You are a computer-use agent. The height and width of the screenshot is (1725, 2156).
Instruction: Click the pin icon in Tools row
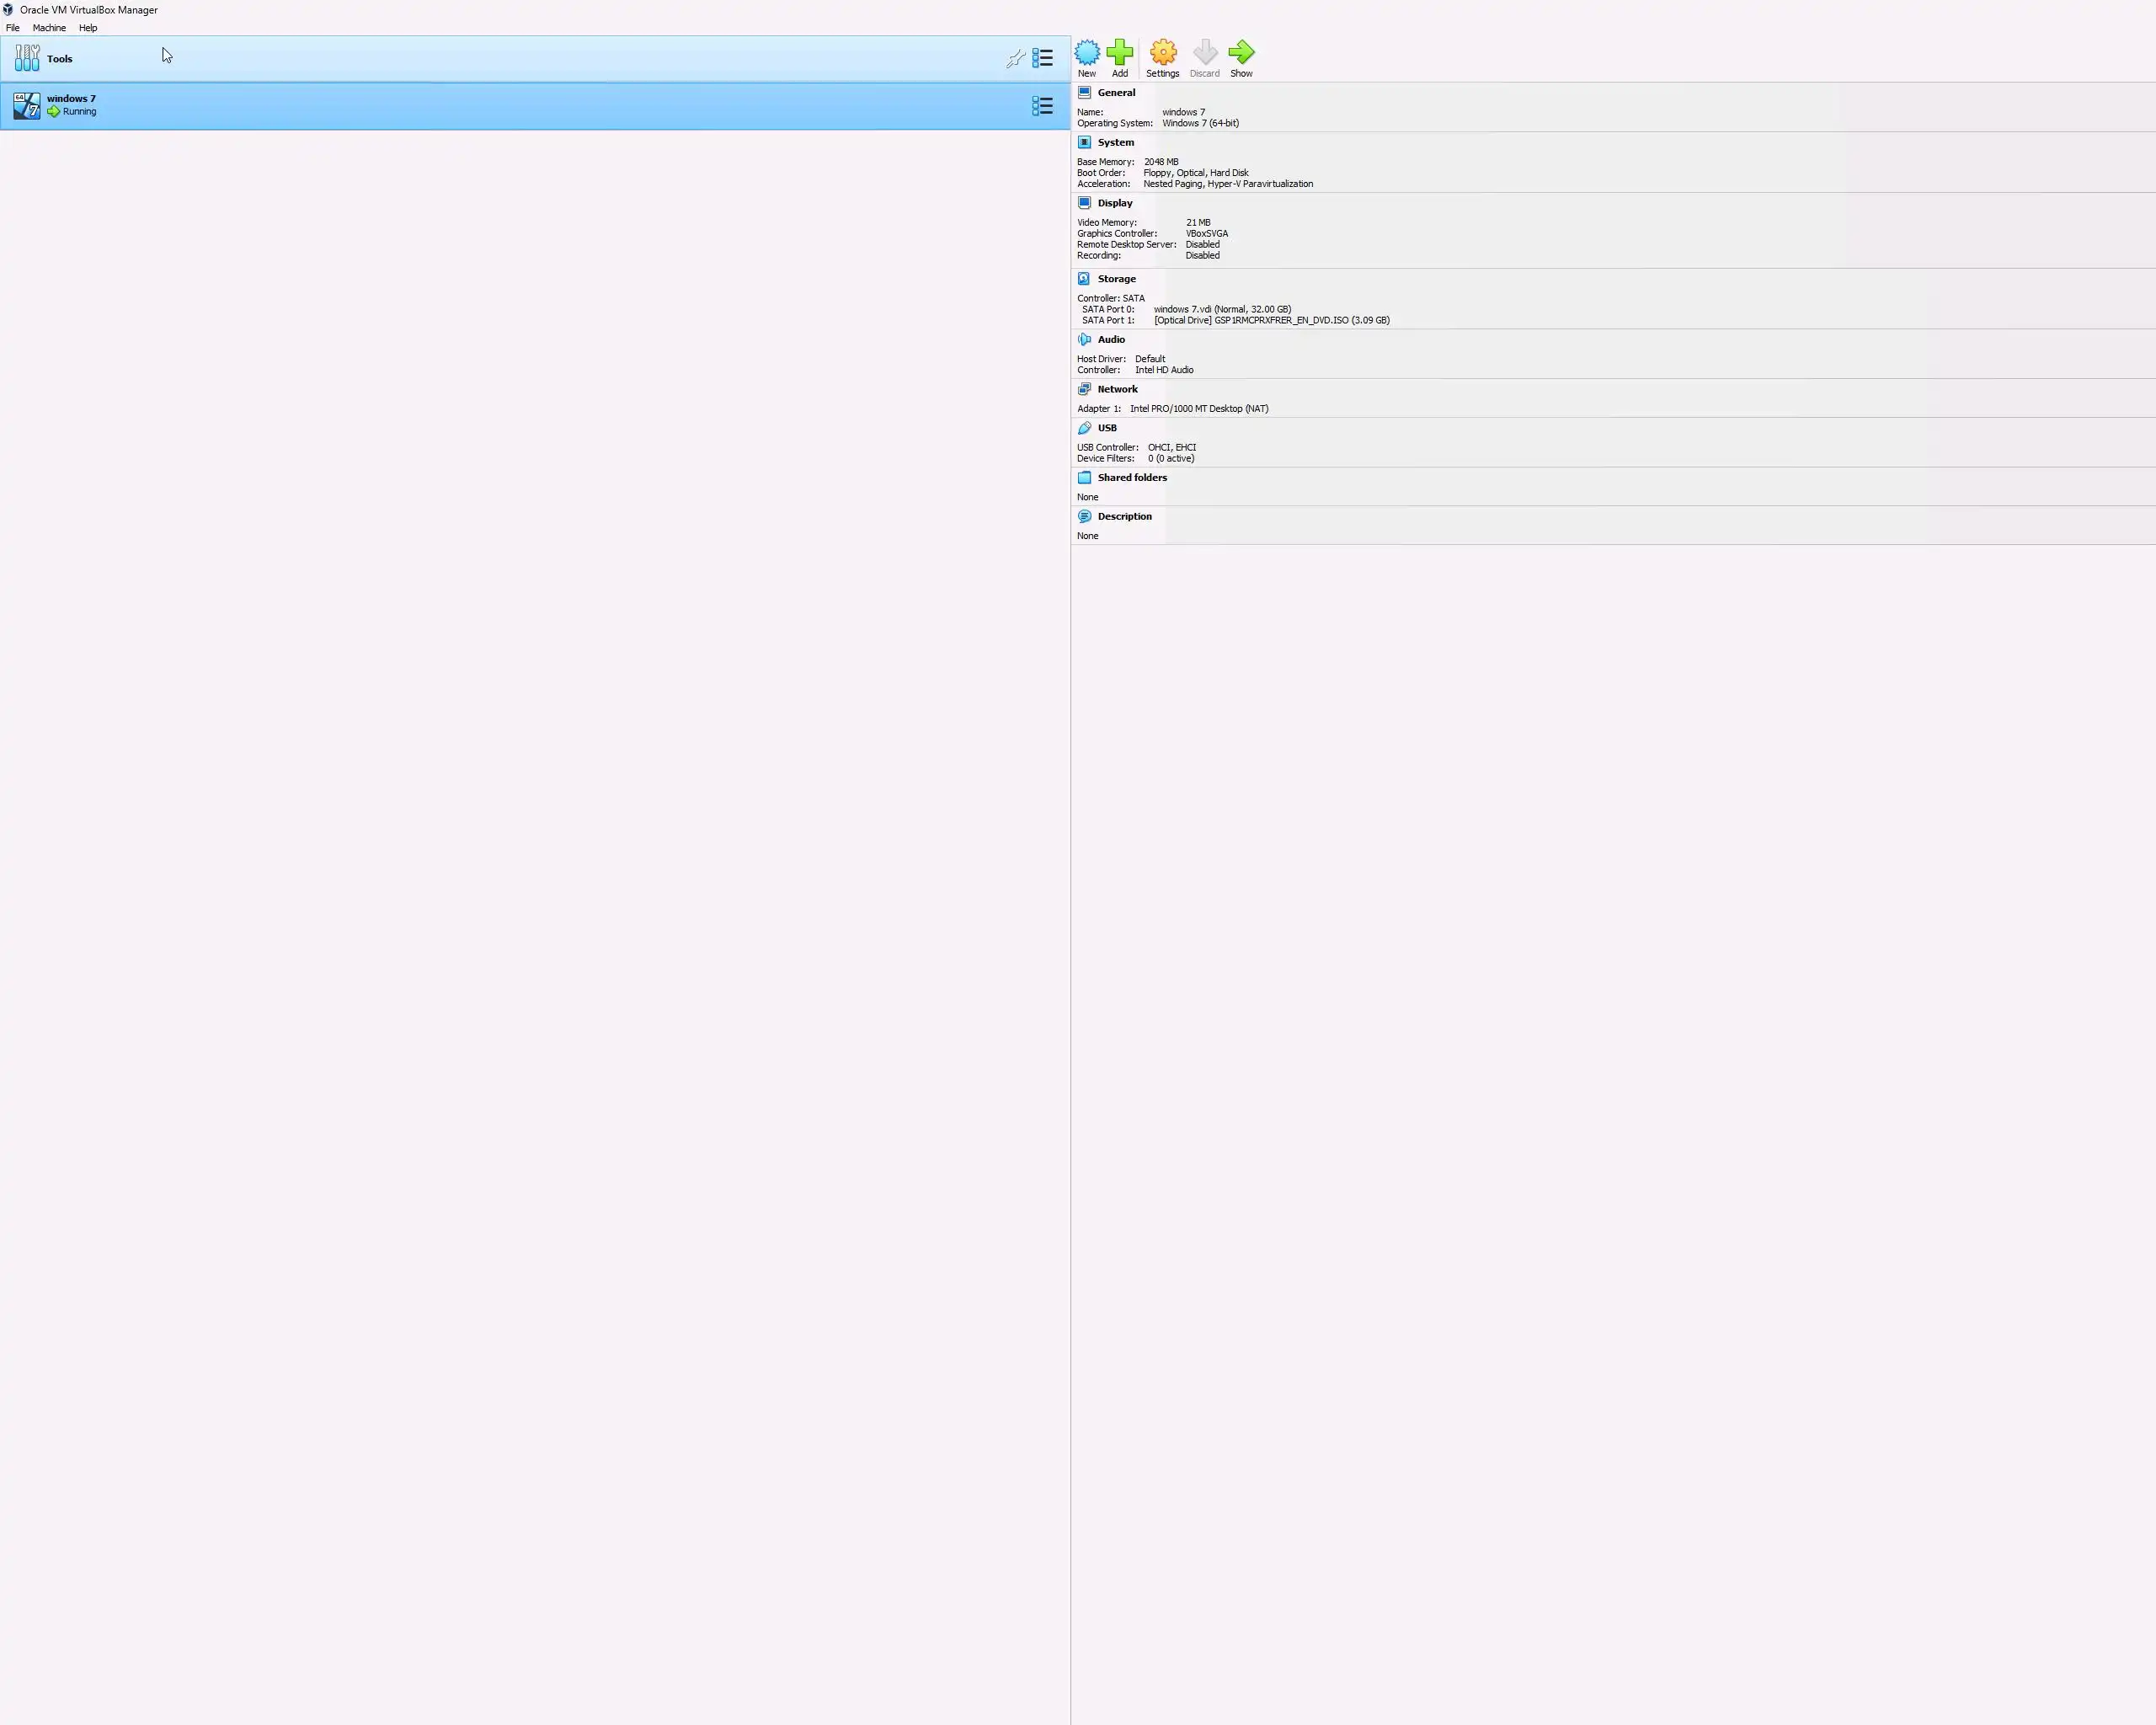pyautogui.click(x=1014, y=59)
